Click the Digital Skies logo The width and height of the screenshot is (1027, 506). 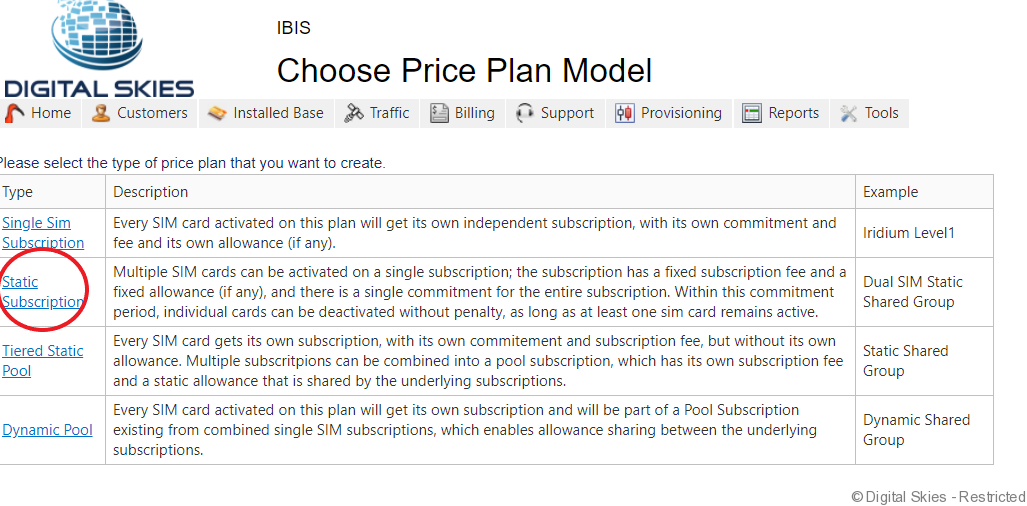coord(99,48)
